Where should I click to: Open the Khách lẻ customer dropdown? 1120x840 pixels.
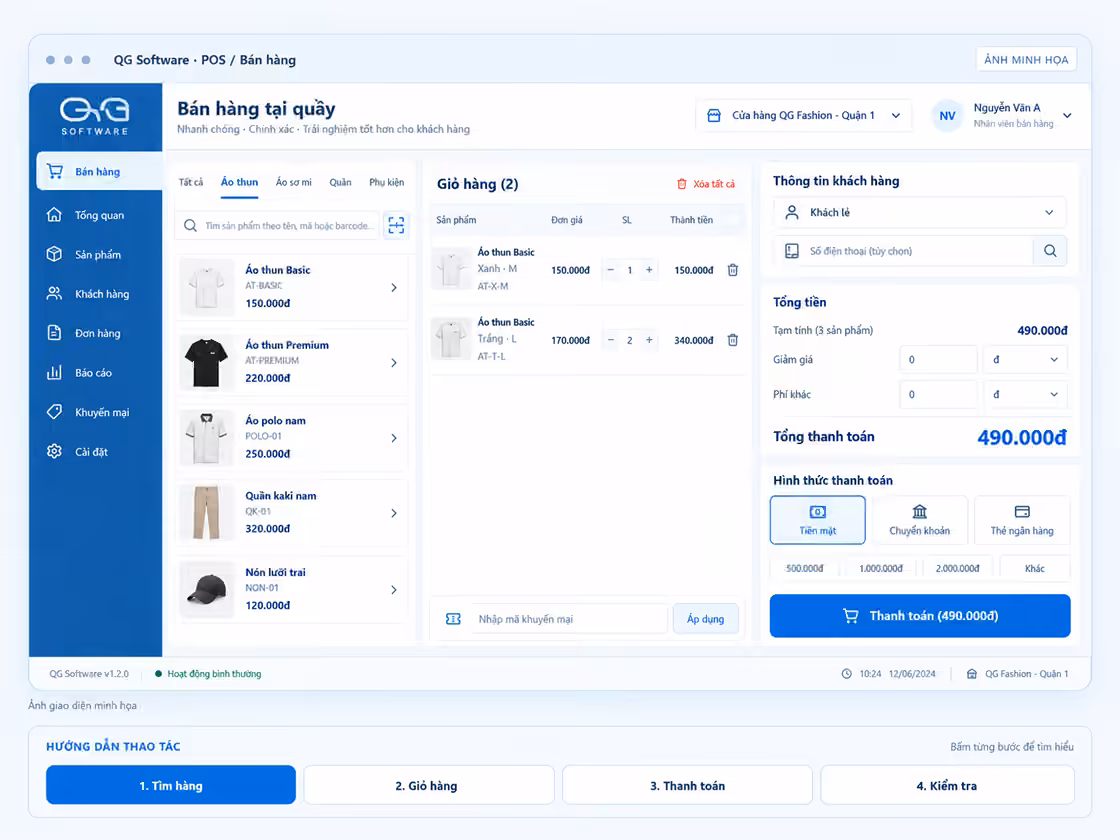coord(920,212)
